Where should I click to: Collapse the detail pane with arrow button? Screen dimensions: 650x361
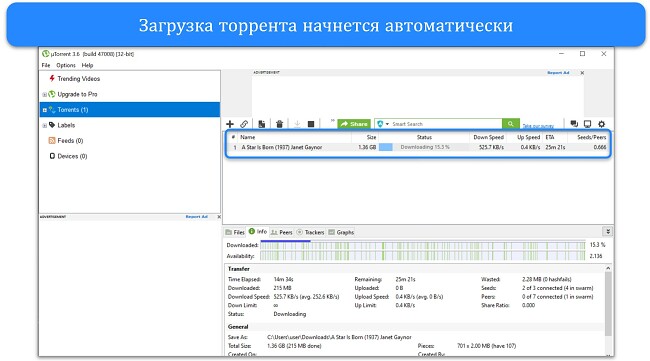click(607, 232)
